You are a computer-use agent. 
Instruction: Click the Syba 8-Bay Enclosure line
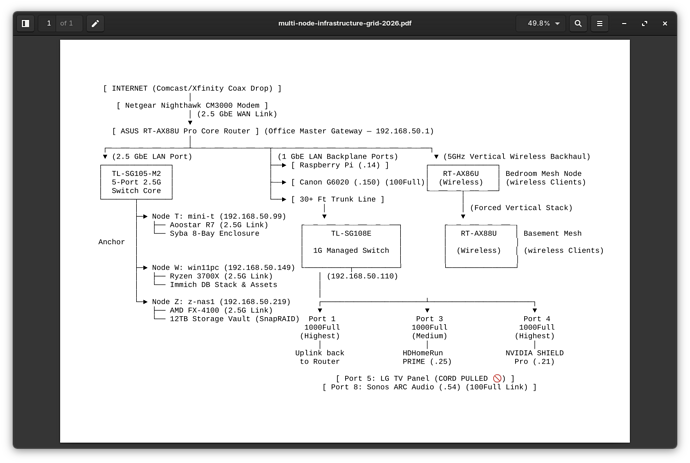point(214,234)
